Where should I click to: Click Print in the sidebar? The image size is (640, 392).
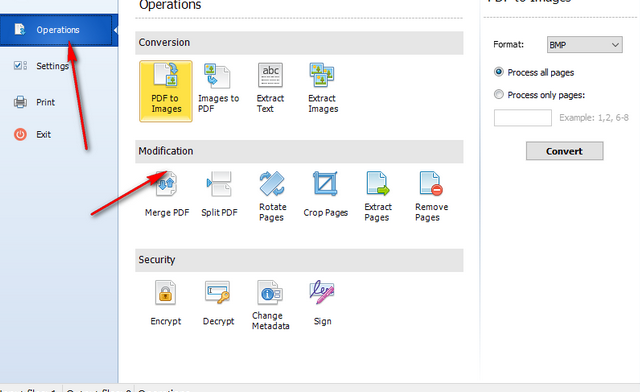click(x=34, y=102)
